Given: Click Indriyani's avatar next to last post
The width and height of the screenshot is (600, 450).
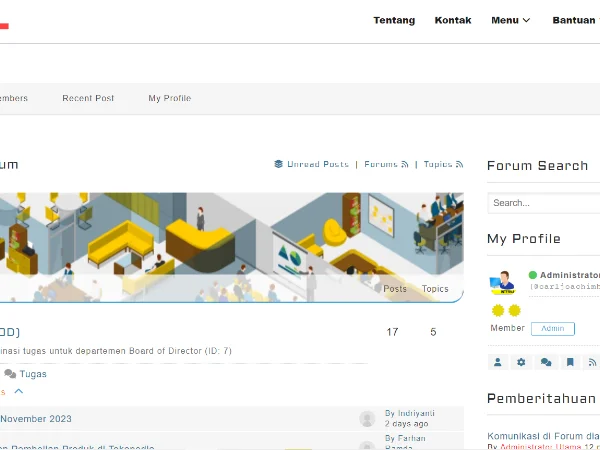Looking at the screenshot, I should [367, 418].
